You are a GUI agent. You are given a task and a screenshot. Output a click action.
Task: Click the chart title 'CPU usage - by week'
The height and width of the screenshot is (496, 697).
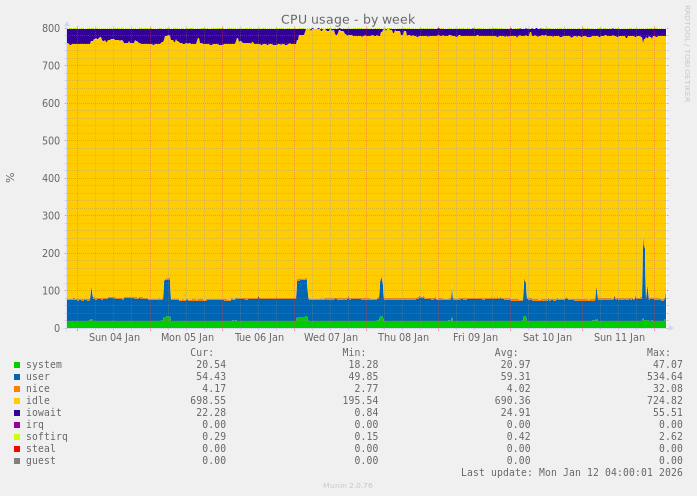[x=348, y=20]
